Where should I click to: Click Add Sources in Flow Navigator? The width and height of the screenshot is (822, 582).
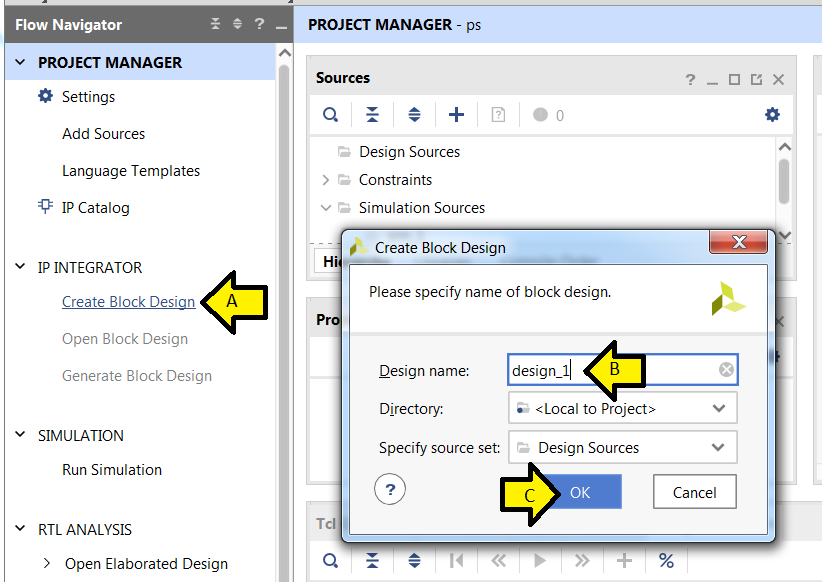[103, 134]
